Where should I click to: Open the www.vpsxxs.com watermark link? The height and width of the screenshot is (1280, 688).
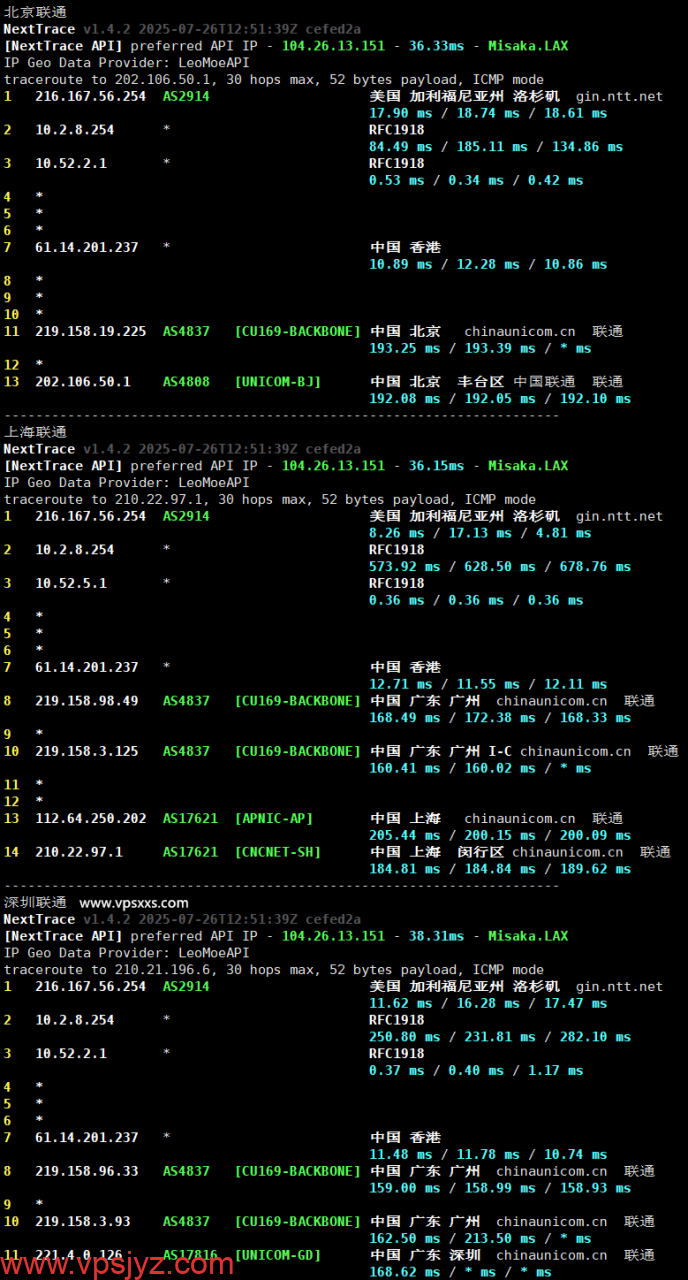click(x=134, y=903)
